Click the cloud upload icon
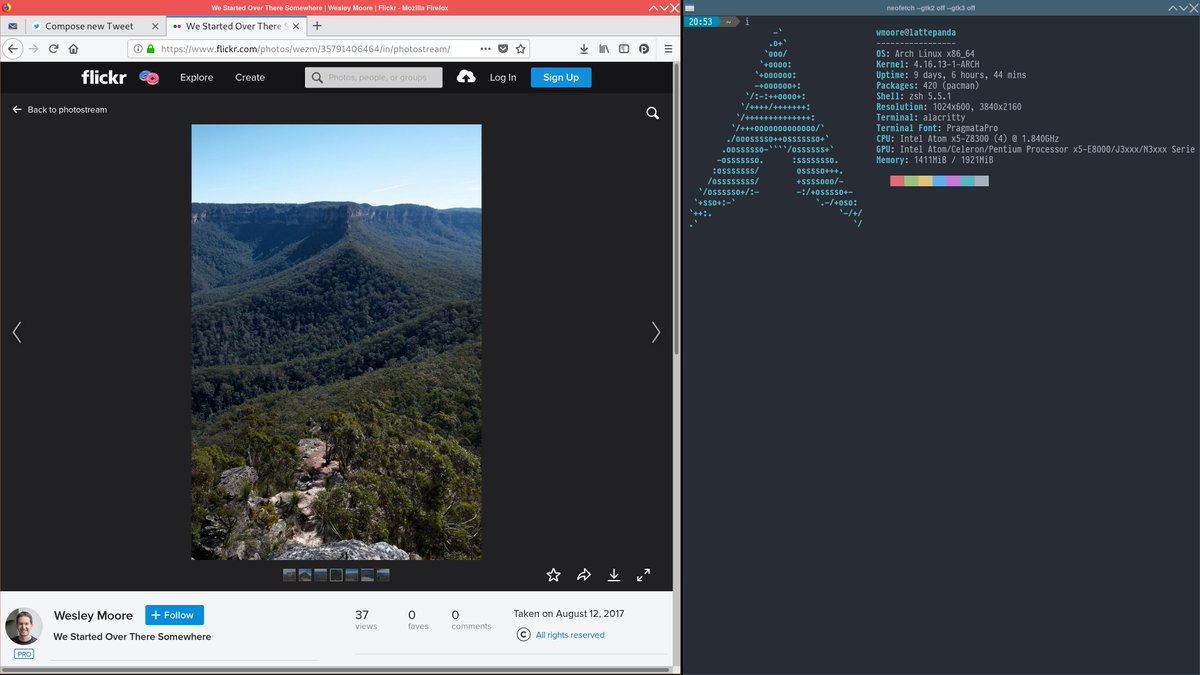 (466, 77)
